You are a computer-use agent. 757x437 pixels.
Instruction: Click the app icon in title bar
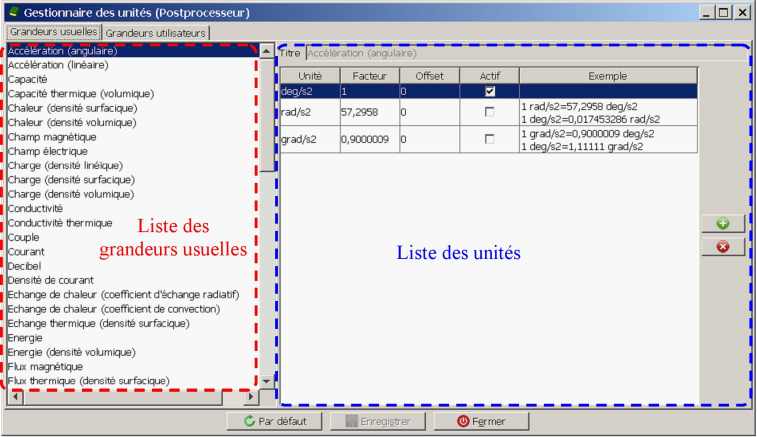point(11,12)
